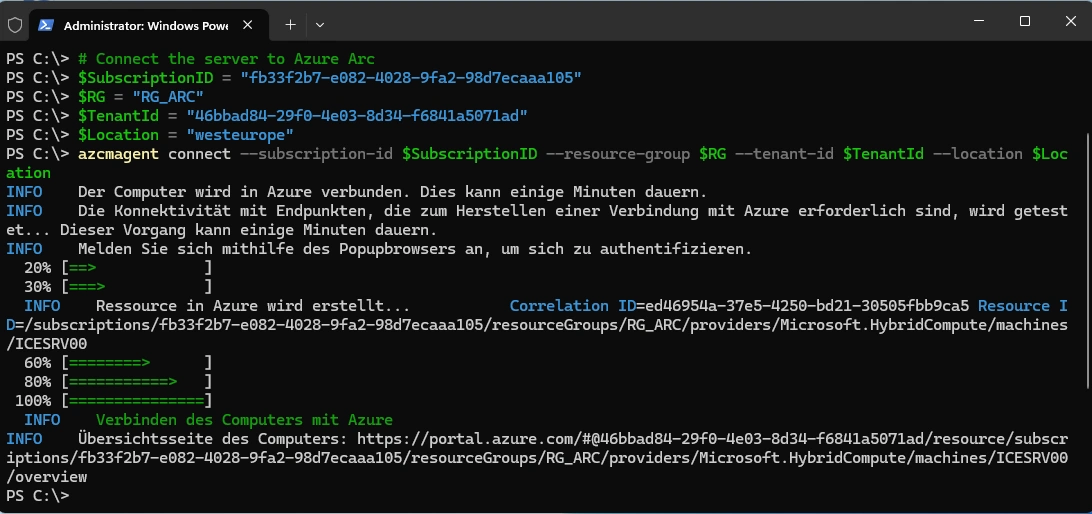The width and height of the screenshot is (1092, 514).
Task: Click 'Ressource in Azure wird erstellt...' text
Action: point(252,305)
